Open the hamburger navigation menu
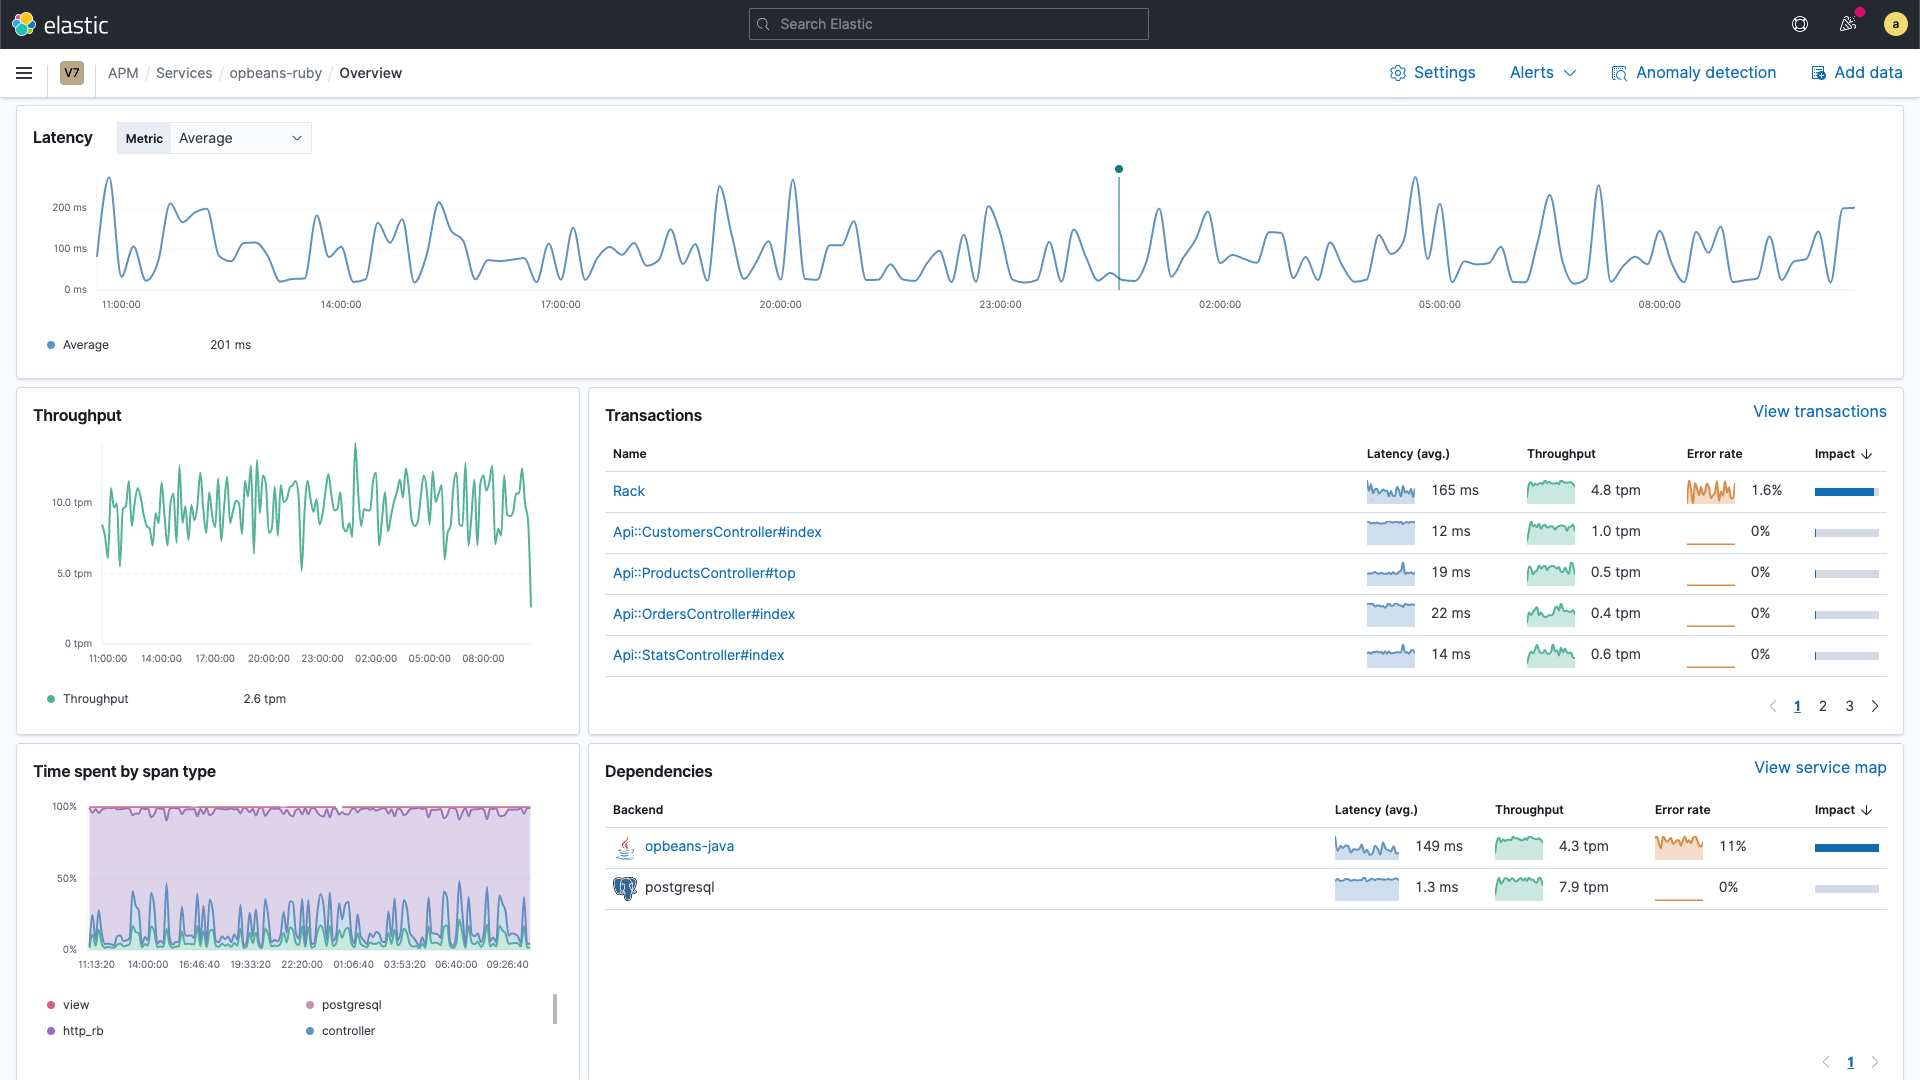The height and width of the screenshot is (1080, 1920). [x=24, y=73]
